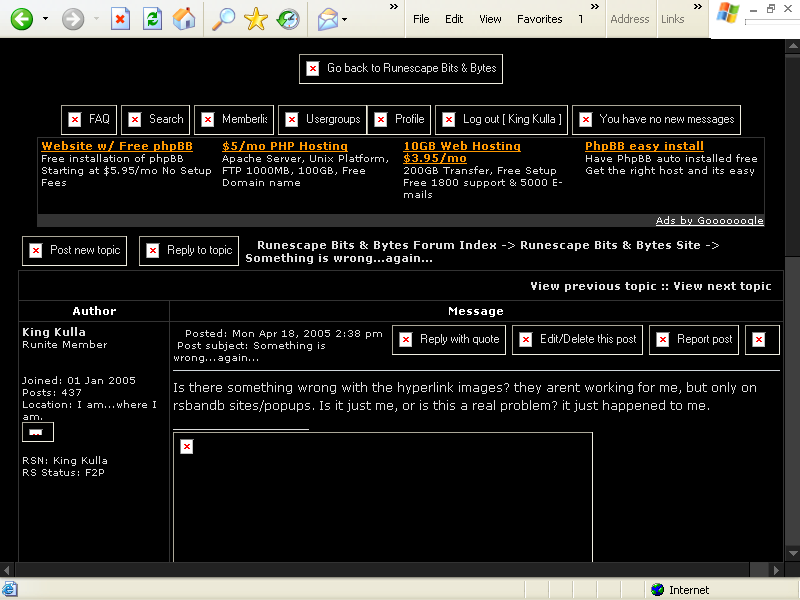Click scroll up arrow on vertical scrollbar
800x600 pixels.
pyautogui.click(x=793, y=46)
